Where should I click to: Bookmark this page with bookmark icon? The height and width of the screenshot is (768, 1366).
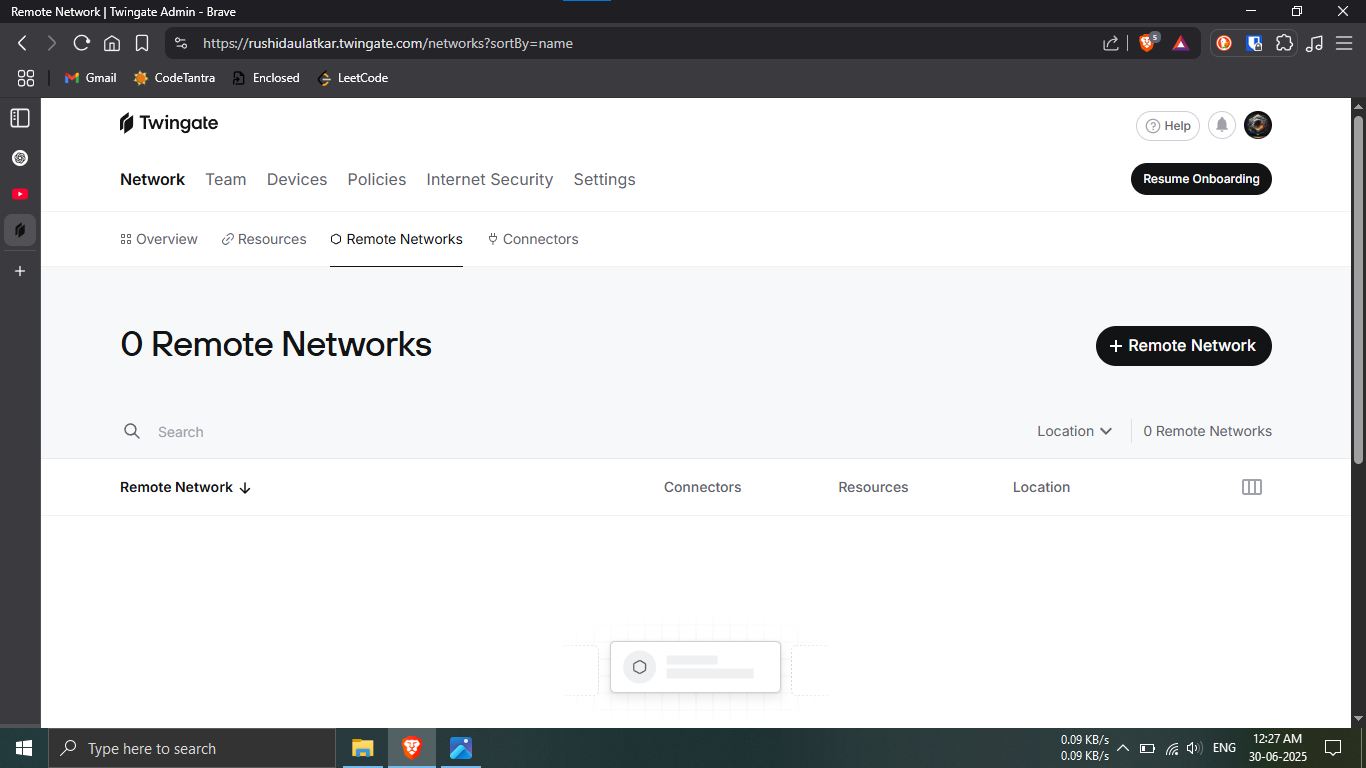[142, 43]
